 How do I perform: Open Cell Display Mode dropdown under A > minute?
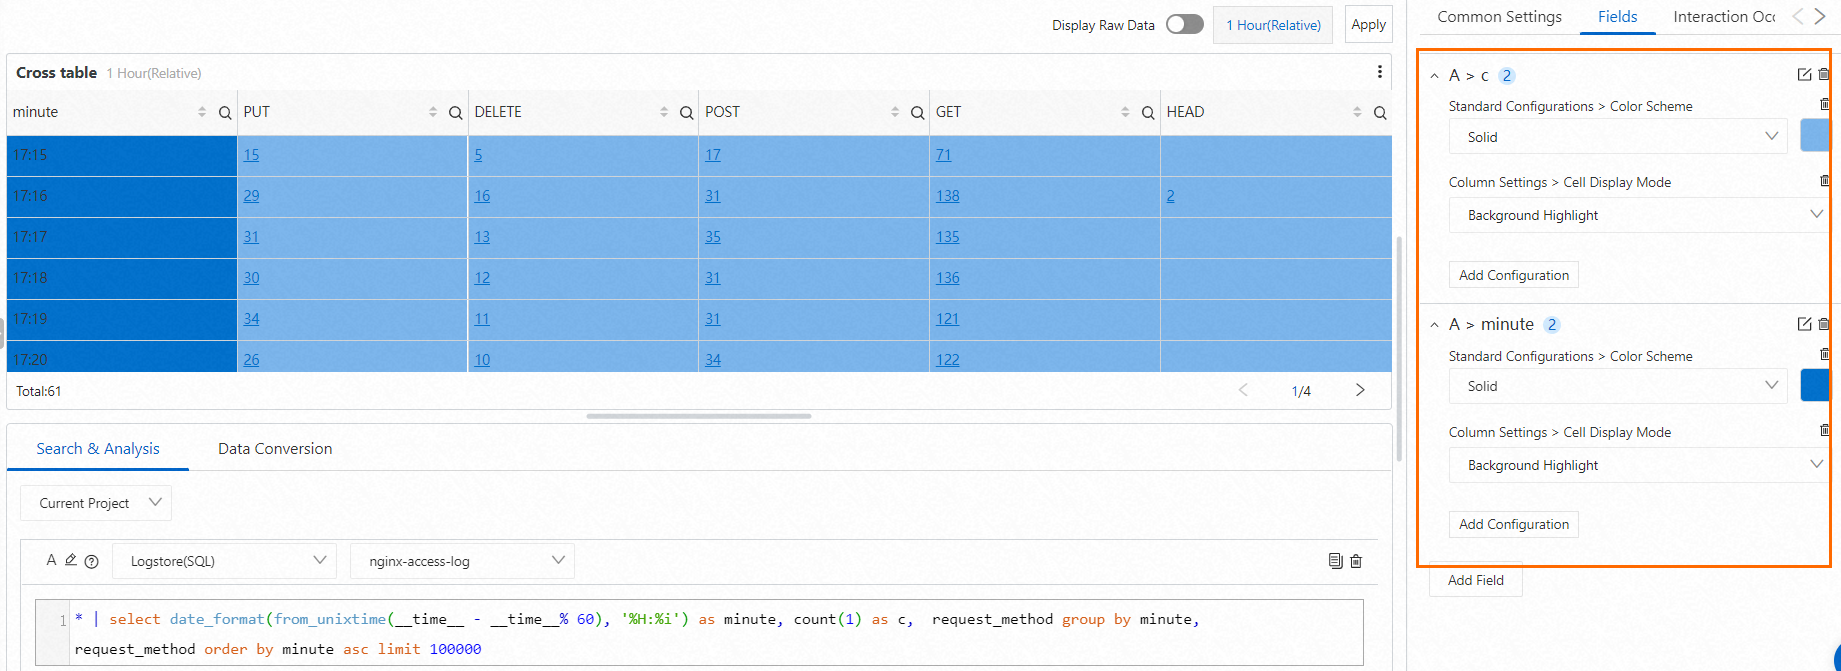[x=1639, y=465]
